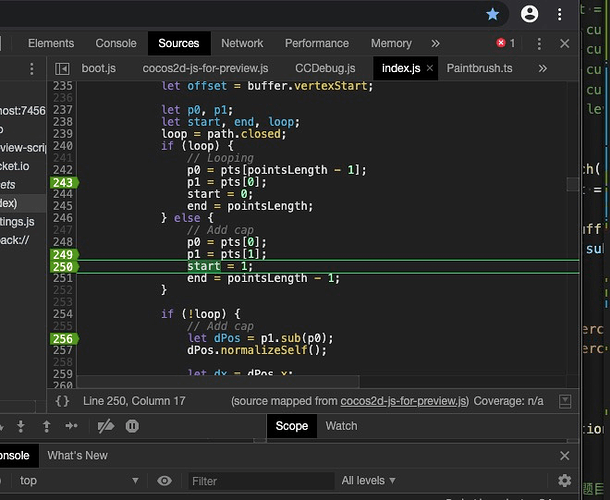Image resolution: width=610 pixels, height=500 pixels.
Task: Click the bookmark star icon
Action: [493, 14]
